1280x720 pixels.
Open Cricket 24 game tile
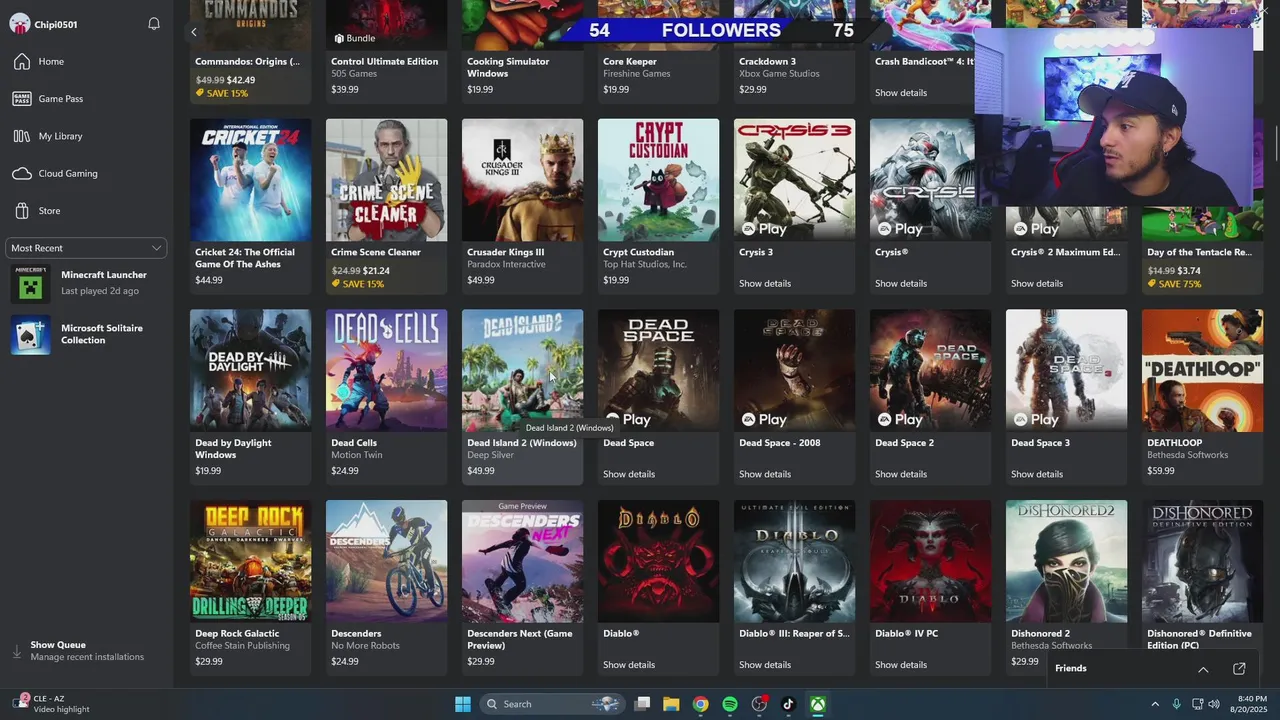point(250,206)
